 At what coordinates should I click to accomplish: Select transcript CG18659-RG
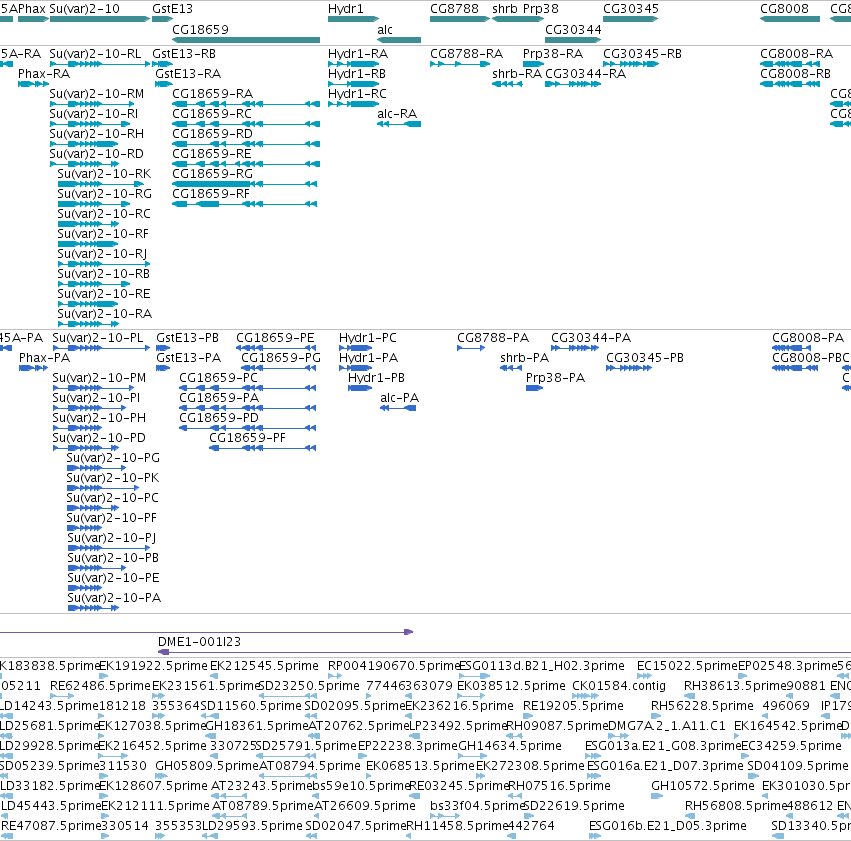245,184
